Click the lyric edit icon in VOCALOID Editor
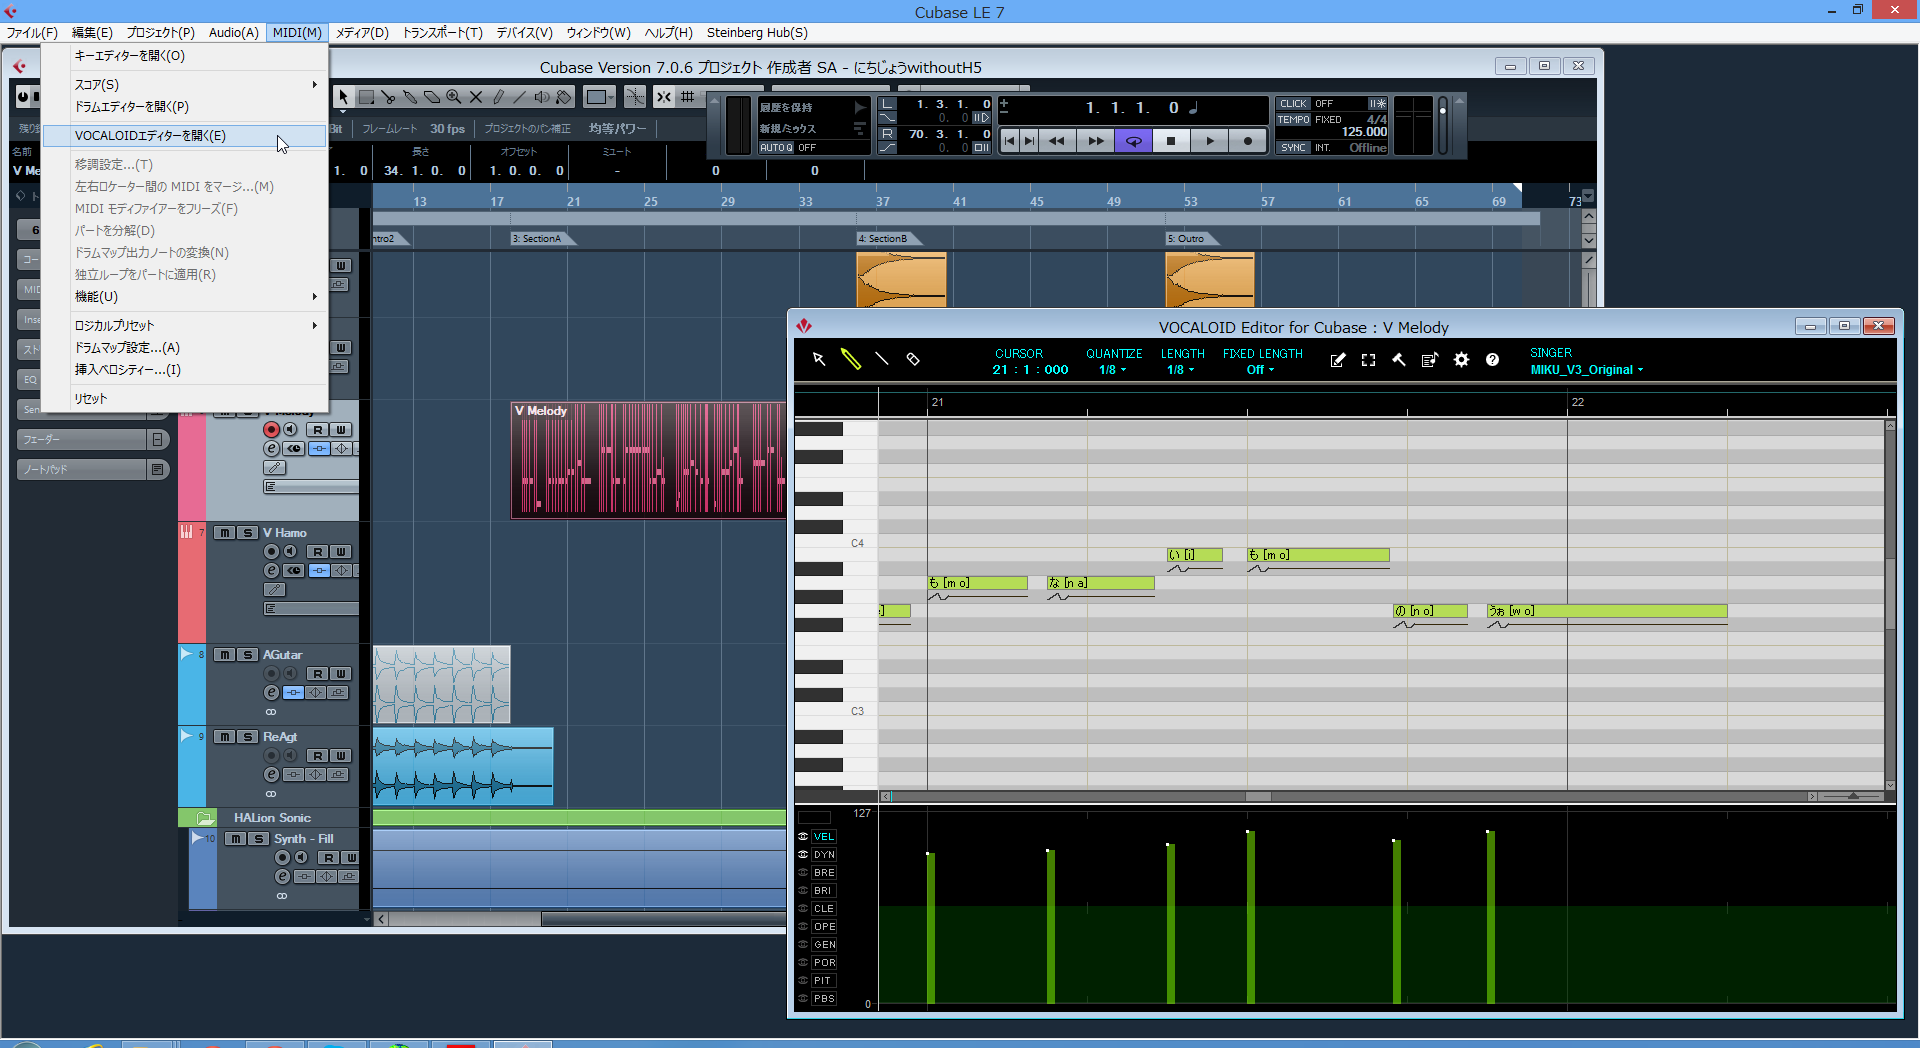Viewport: 1920px width, 1048px height. click(x=1337, y=360)
